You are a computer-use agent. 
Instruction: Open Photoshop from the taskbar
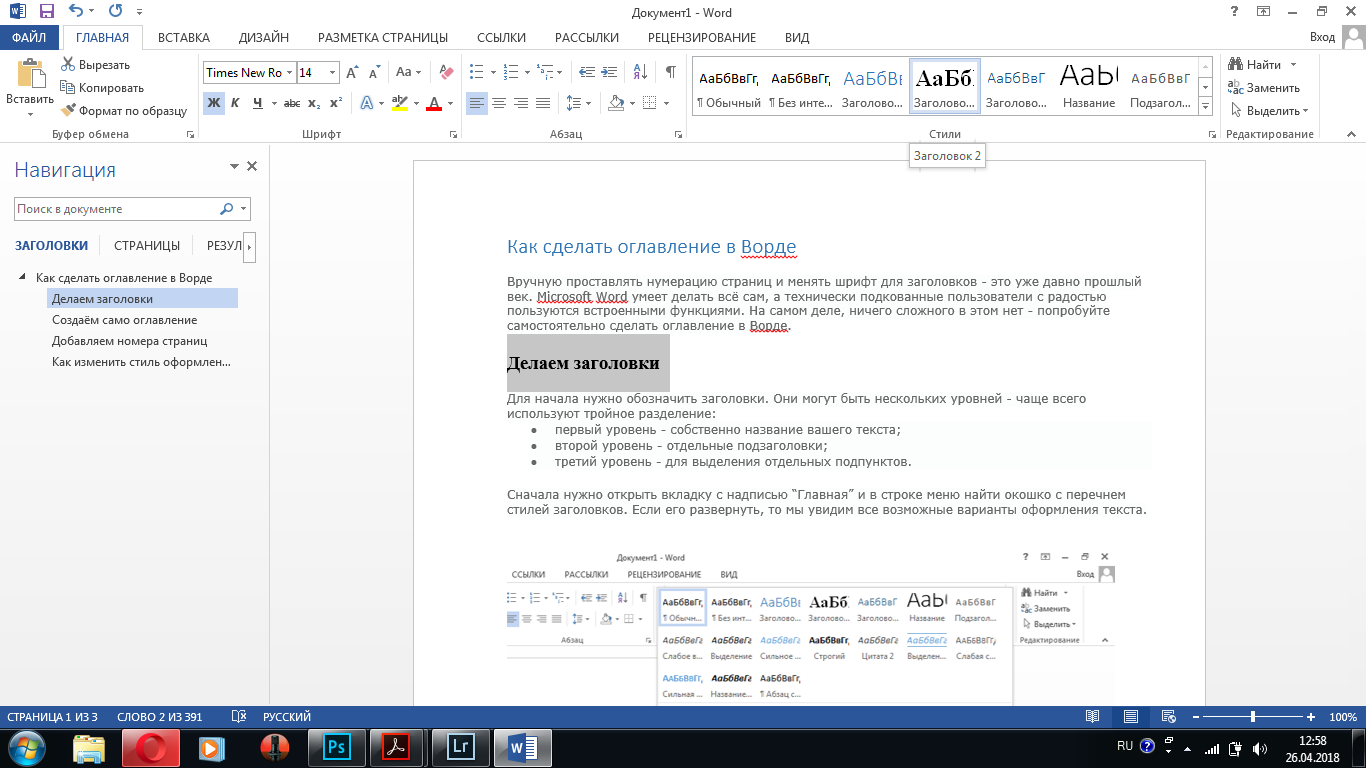coord(337,747)
